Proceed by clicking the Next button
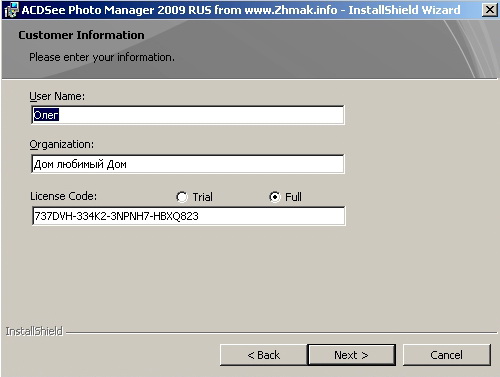The height and width of the screenshot is (377, 500). click(x=352, y=355)
